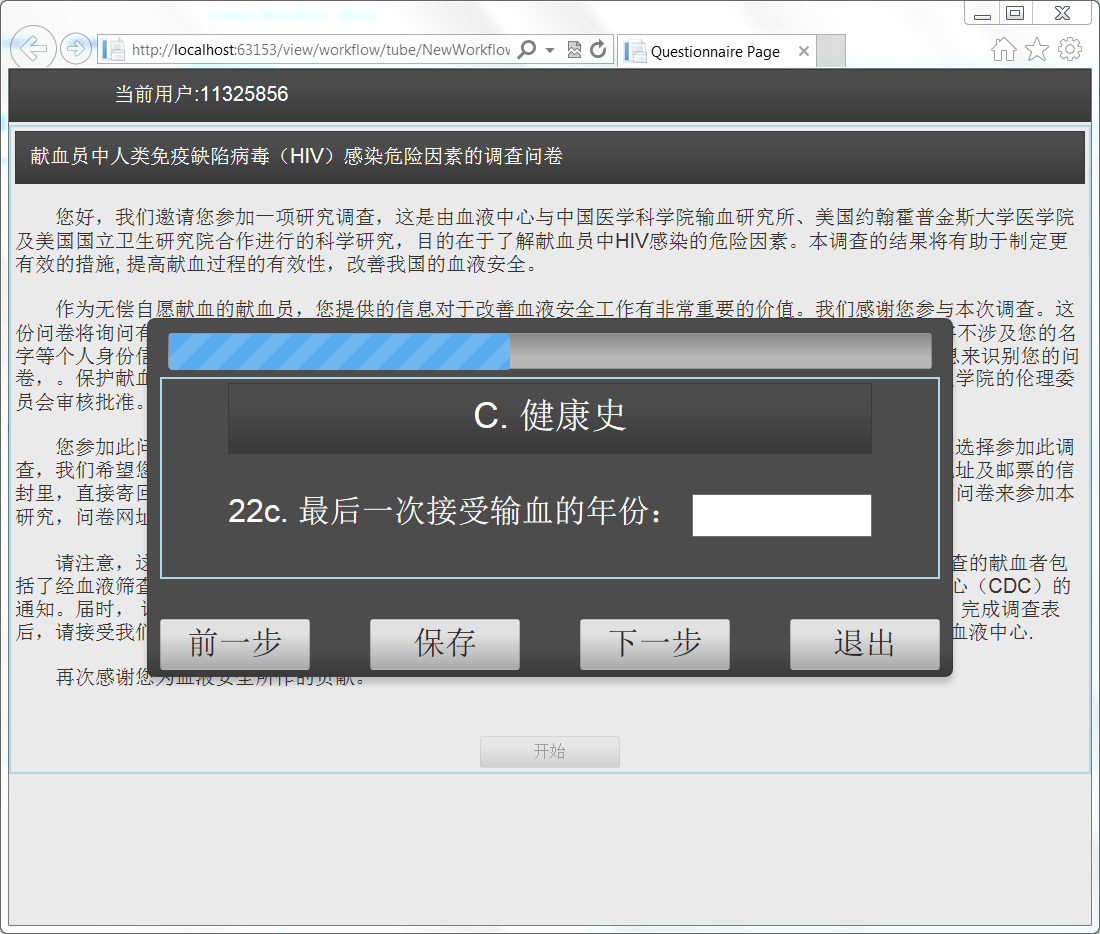Click the 退出 exit button
Screen dimensions: 1100x934
(x=864, y=644)
